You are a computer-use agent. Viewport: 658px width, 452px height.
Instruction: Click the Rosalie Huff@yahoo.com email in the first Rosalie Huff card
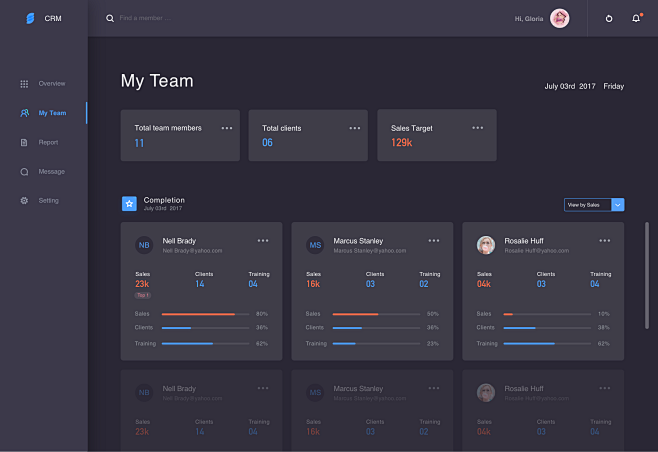pos(537,251)
